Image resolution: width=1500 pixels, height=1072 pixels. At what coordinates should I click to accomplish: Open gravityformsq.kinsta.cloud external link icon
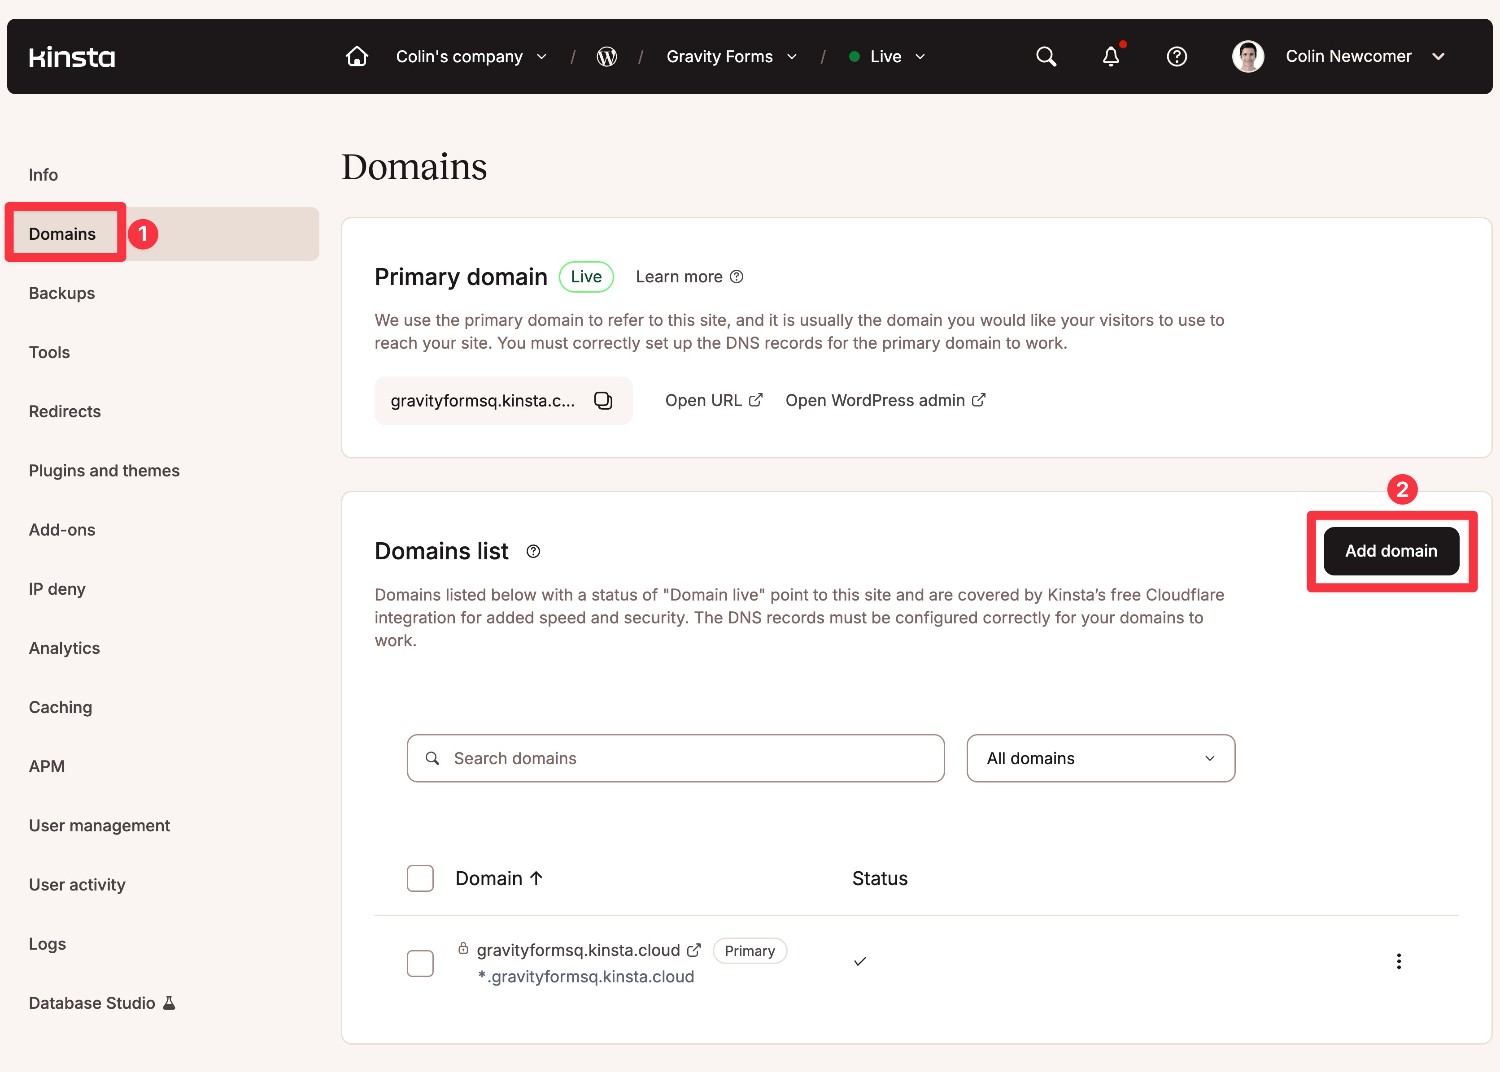click(x=694, y=950)
